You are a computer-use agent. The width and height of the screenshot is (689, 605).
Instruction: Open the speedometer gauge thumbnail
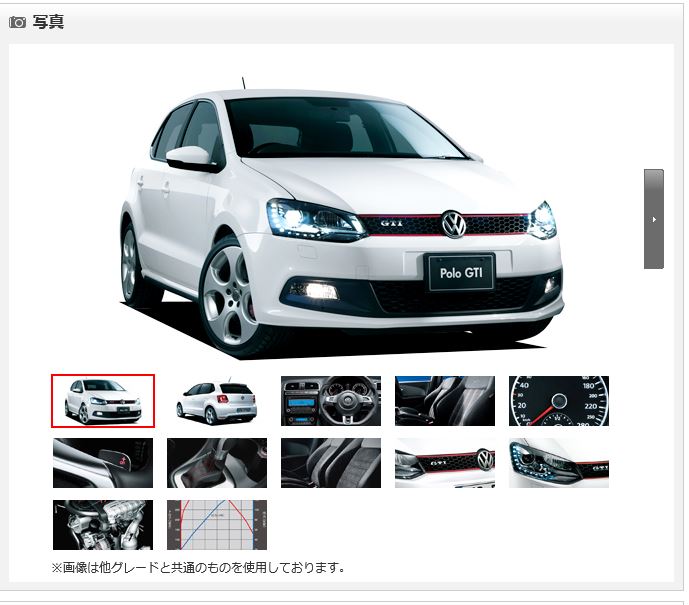pyautogui.click(x=559, y=401)
